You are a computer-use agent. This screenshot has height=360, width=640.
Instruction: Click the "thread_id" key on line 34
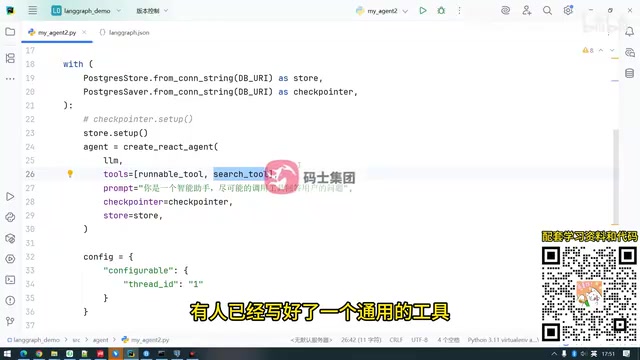(x=151, y=284)
